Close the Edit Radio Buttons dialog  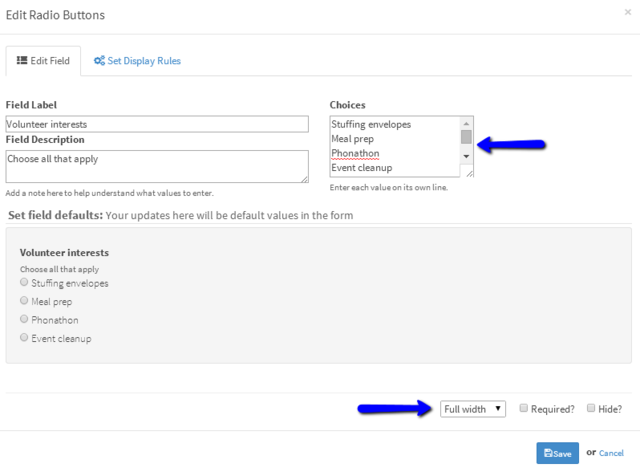click(628, 12)
